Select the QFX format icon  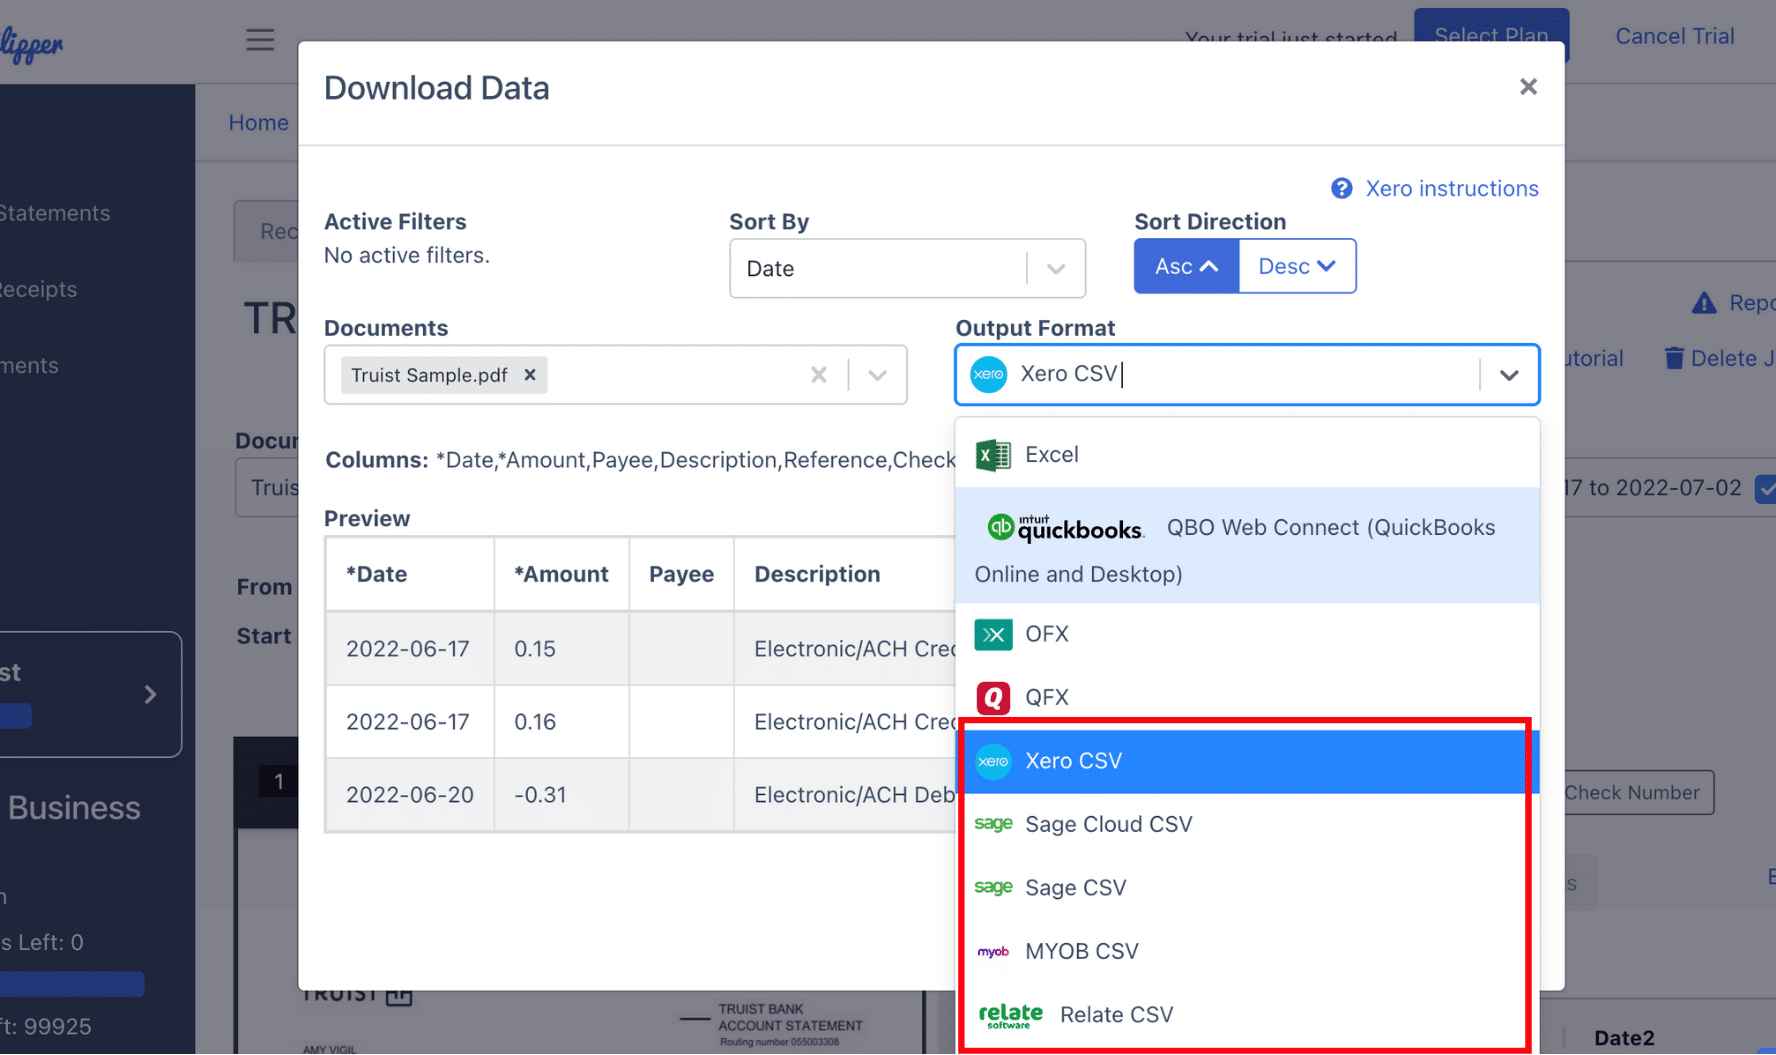[992, 697]
